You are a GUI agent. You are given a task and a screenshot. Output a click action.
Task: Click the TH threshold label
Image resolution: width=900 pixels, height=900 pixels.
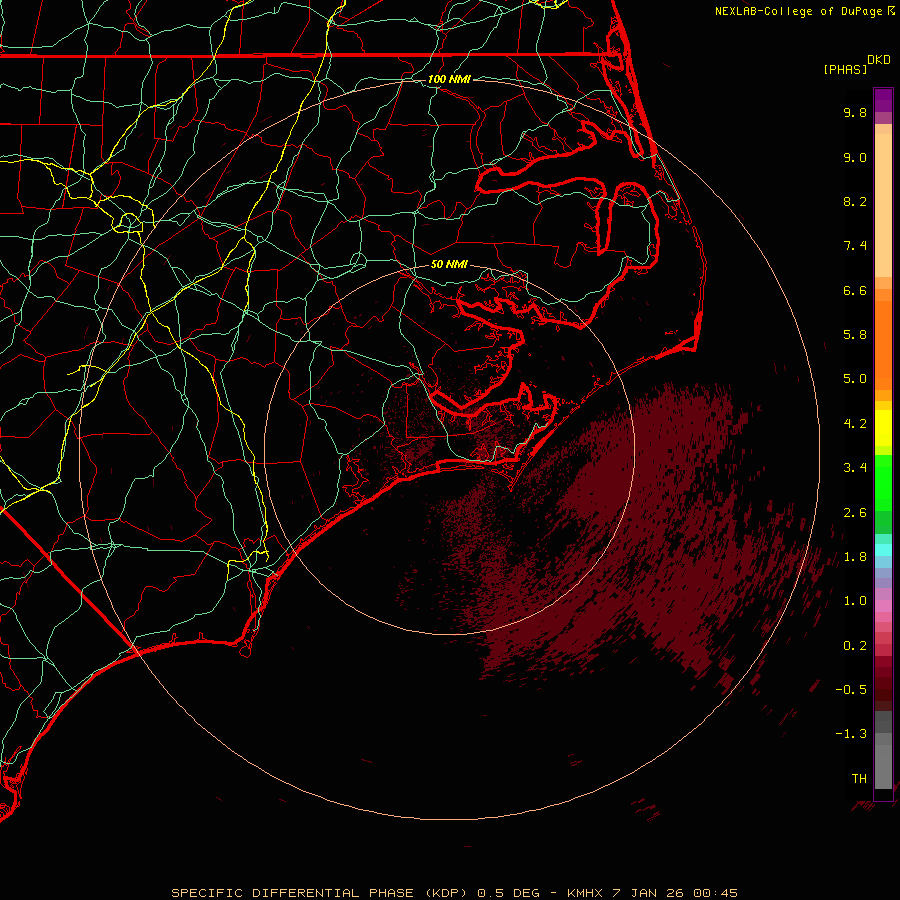(x=859, y=779)
